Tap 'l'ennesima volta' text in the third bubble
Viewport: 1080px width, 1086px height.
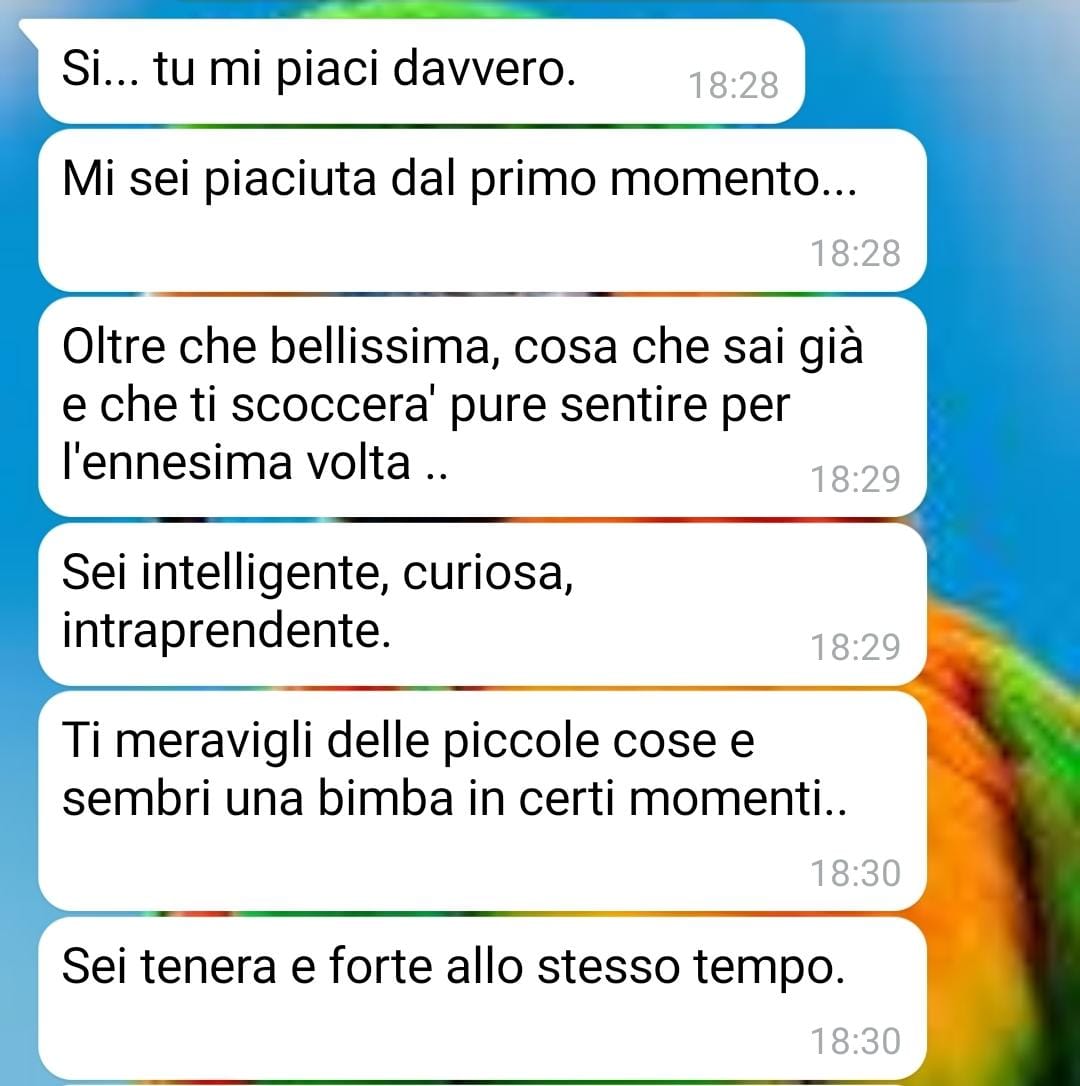(x=236, y=462)
